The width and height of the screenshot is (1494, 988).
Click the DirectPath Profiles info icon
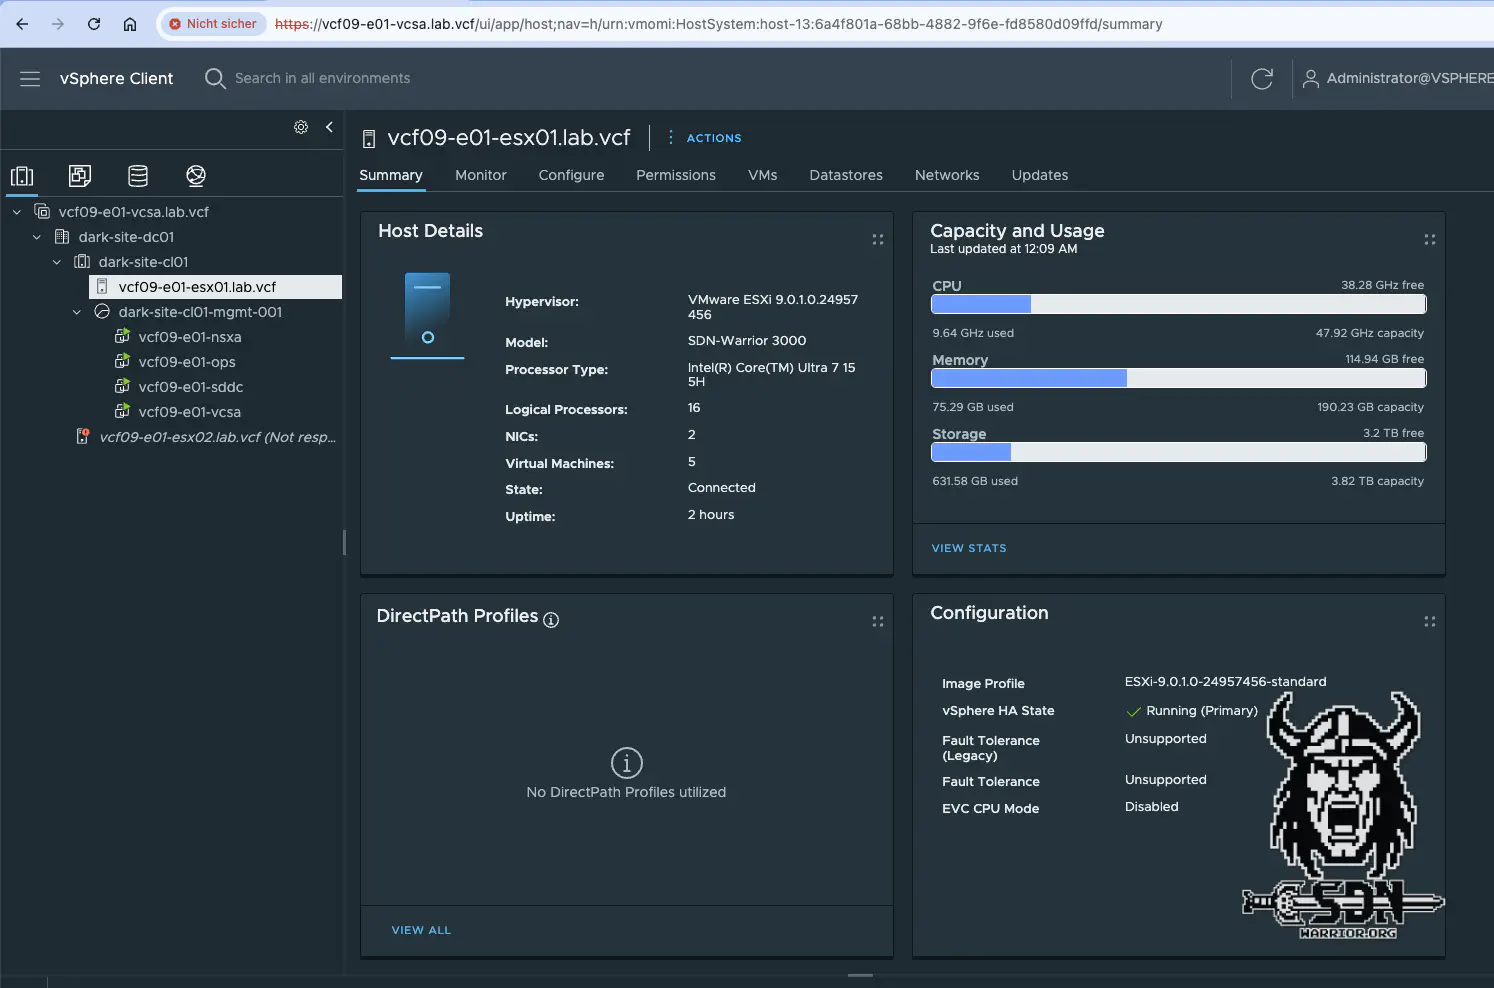point(551,620)
